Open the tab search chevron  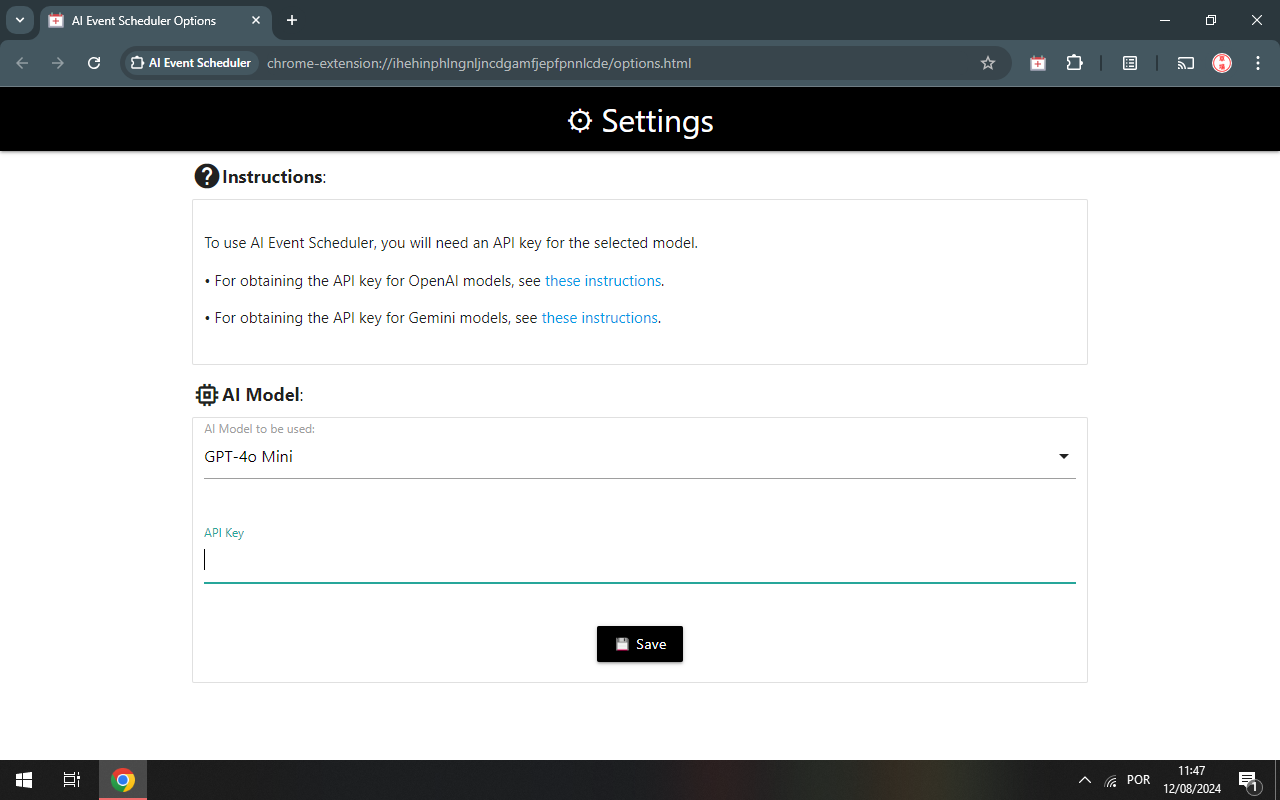coord(19,20)
